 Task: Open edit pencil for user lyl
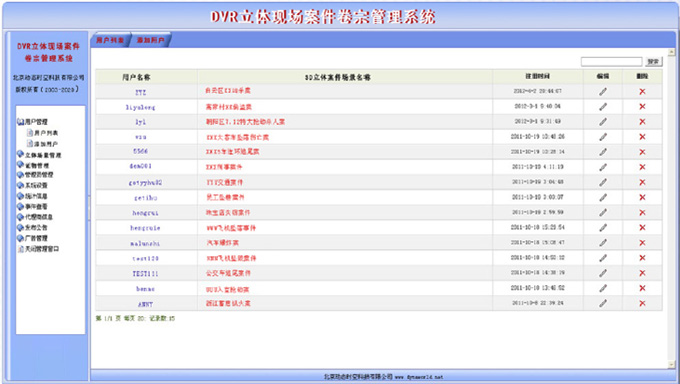coord(603,122)
